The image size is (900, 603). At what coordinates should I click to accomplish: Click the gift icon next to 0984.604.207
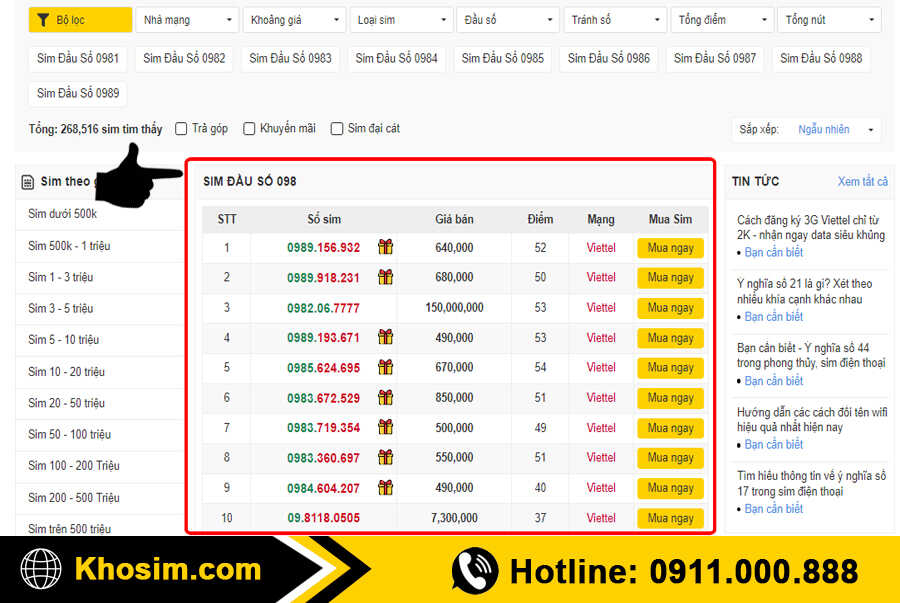coord(385,488)
